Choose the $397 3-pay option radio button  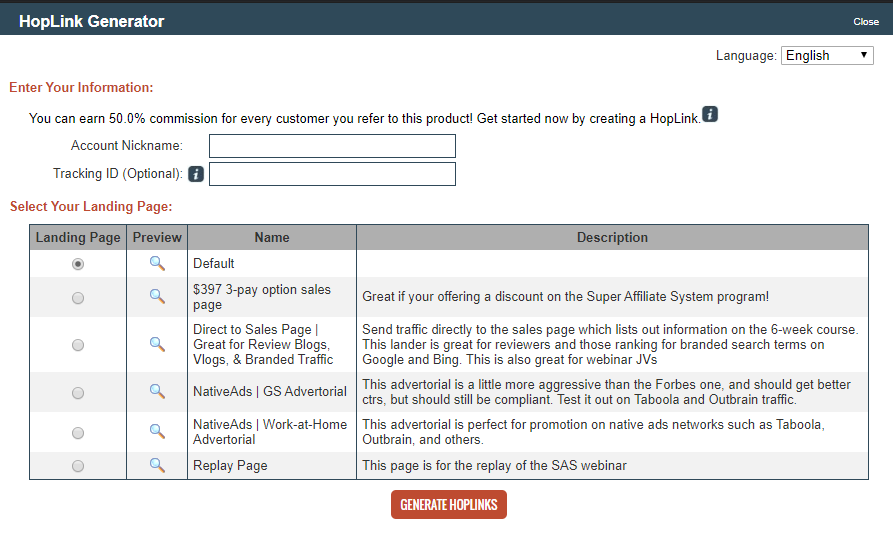tap(78, 298)
